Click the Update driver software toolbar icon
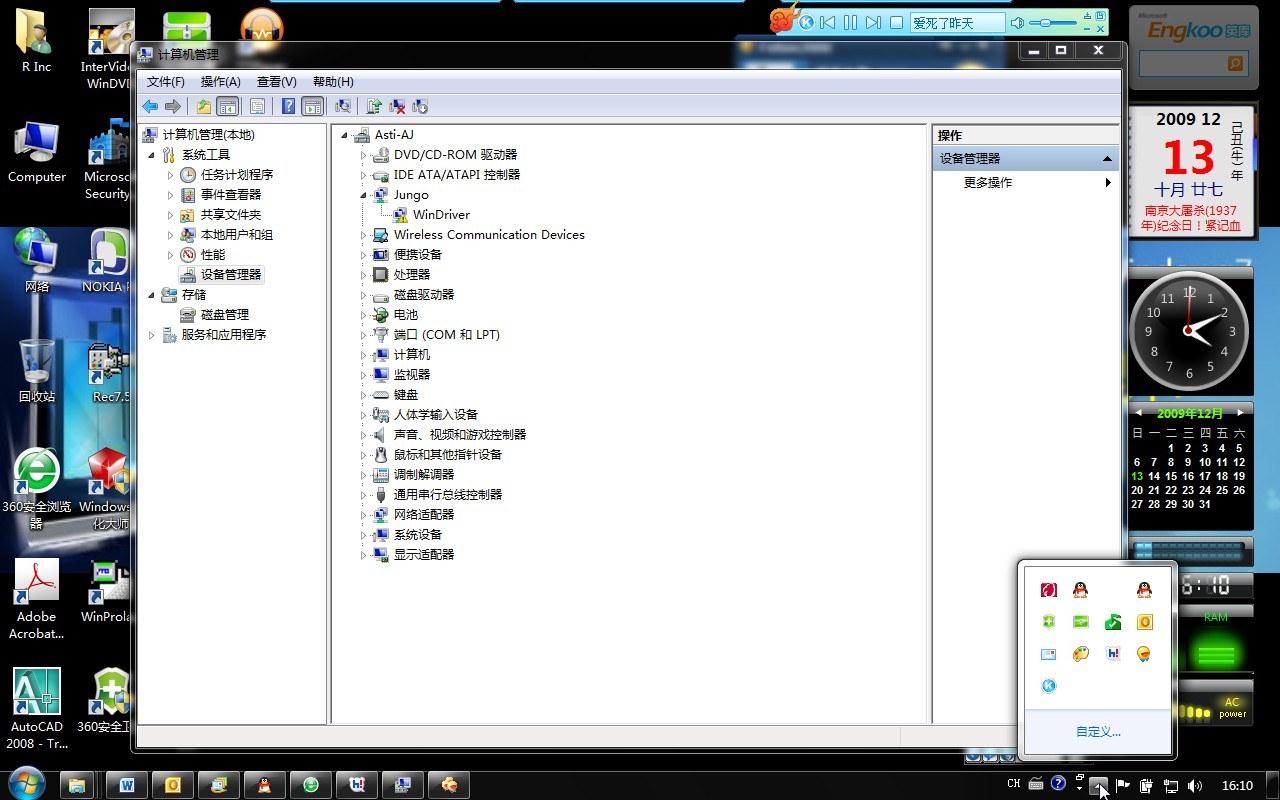Image resolution: width=1280 pixels, height=800 pixels. (374, 107)
